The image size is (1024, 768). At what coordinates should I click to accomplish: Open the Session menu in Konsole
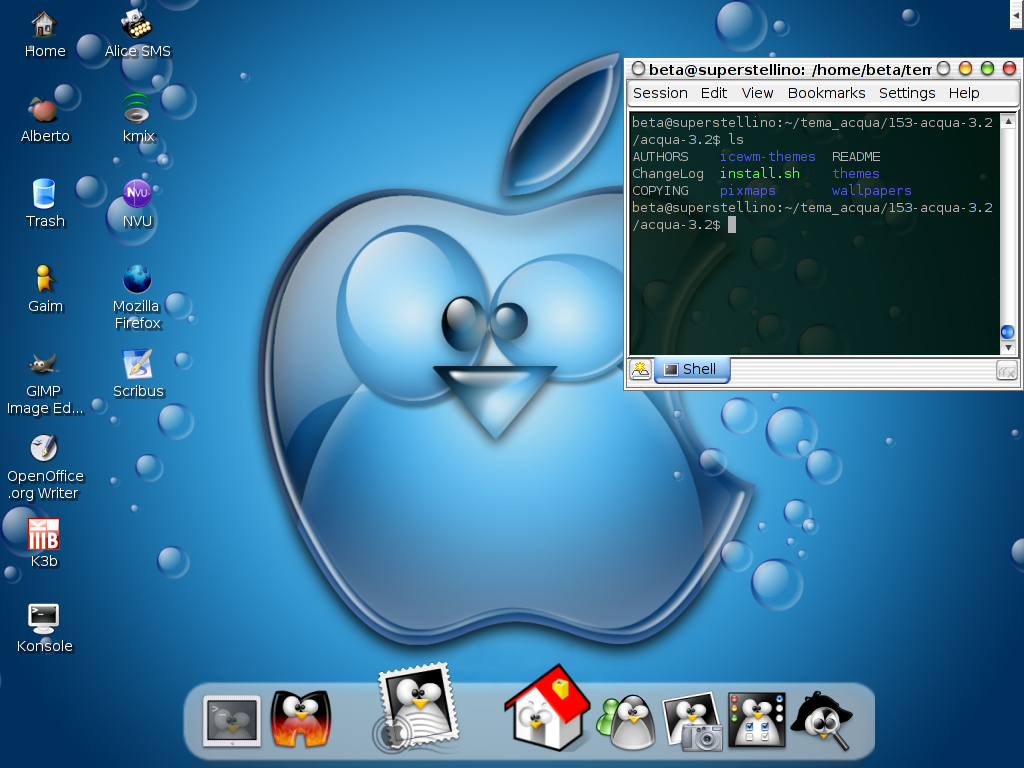[x=660, y=93]
